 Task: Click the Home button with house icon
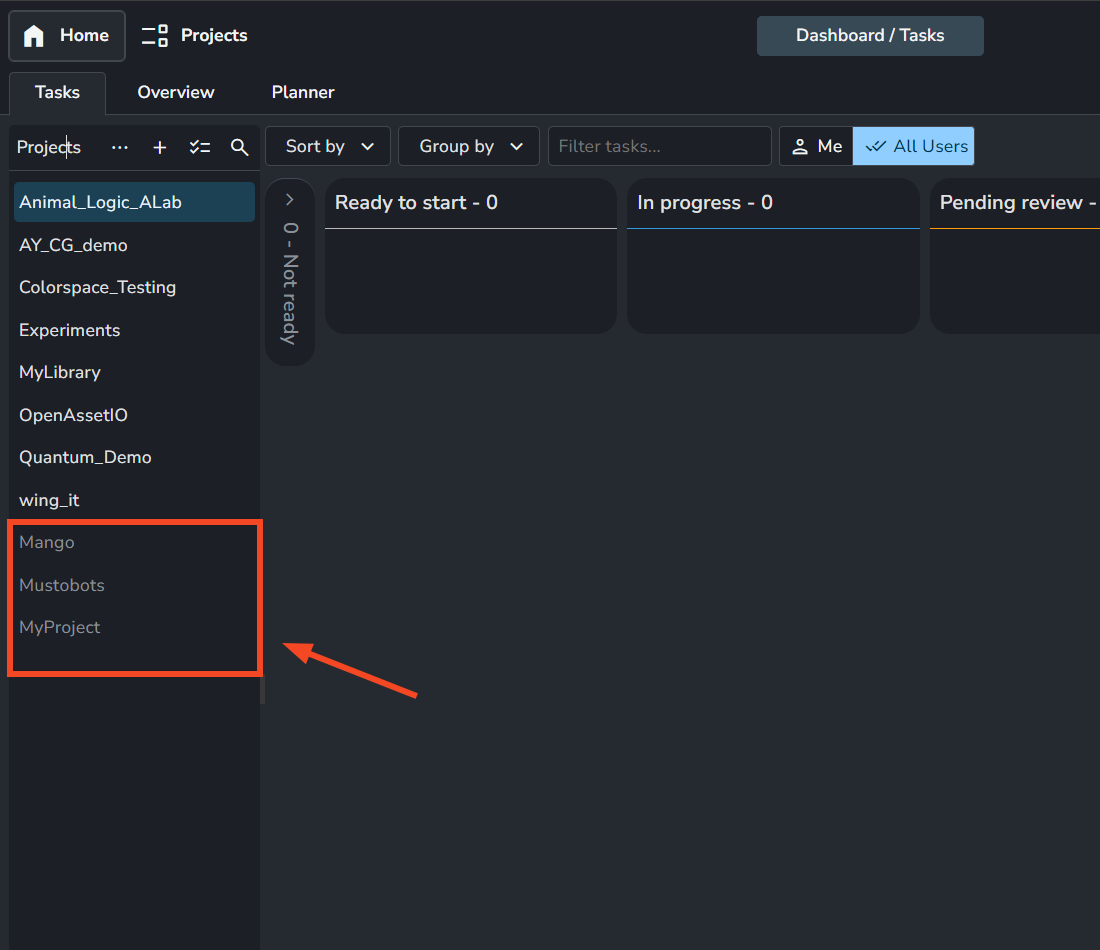tap(67, 36)
